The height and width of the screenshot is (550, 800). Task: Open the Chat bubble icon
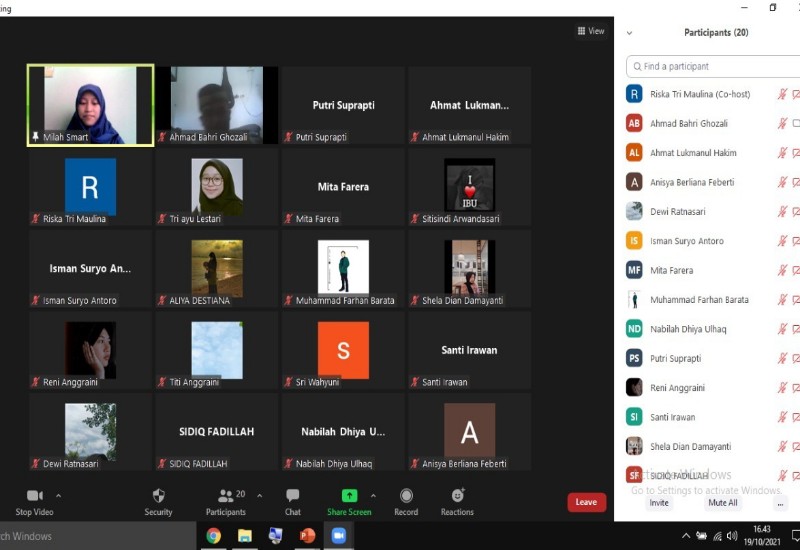(x=293, y=495)
